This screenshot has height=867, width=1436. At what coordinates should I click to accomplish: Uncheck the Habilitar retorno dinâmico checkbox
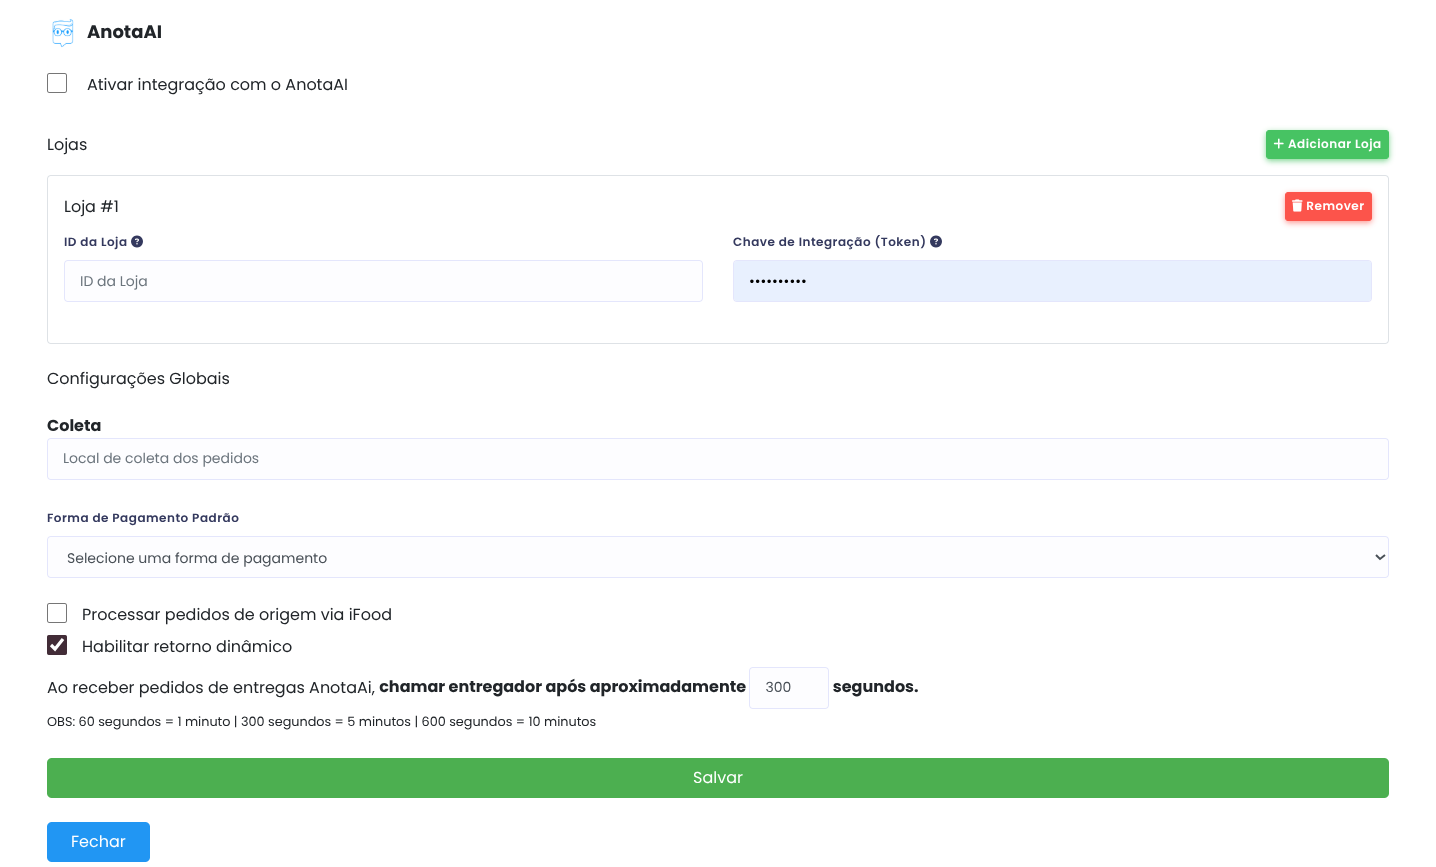pos(57,645)
